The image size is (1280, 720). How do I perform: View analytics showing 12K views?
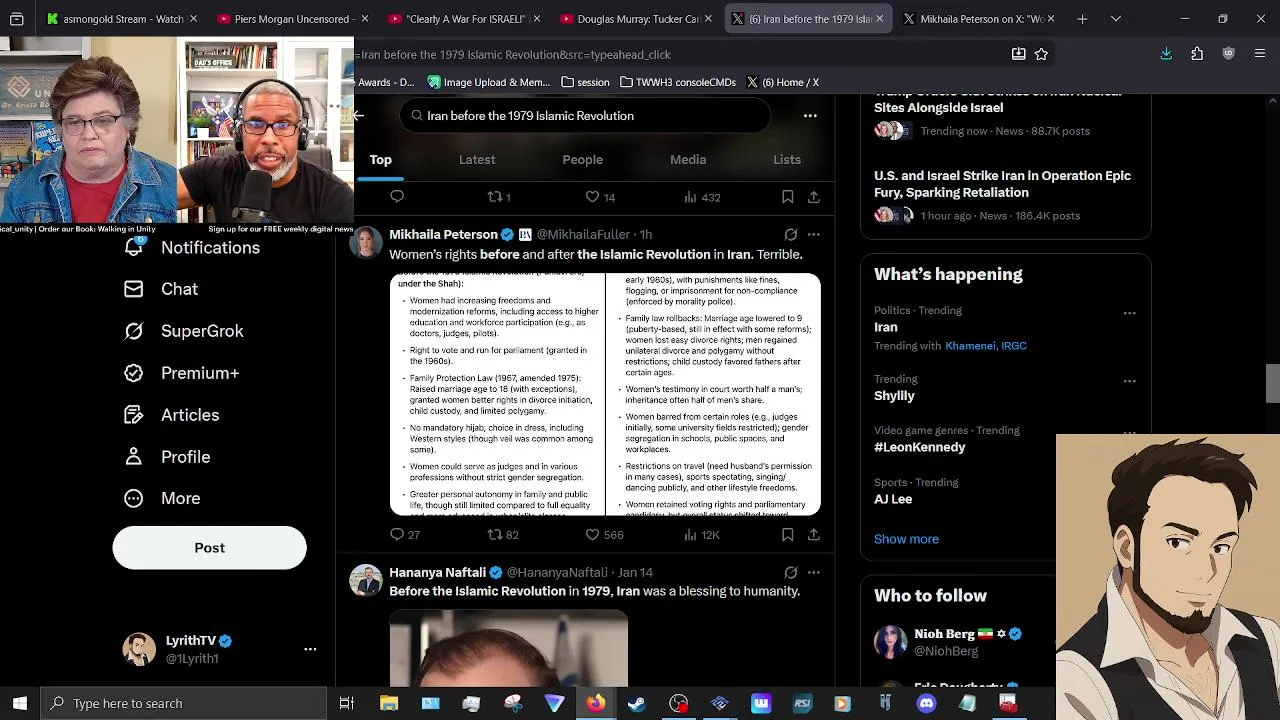701,535
